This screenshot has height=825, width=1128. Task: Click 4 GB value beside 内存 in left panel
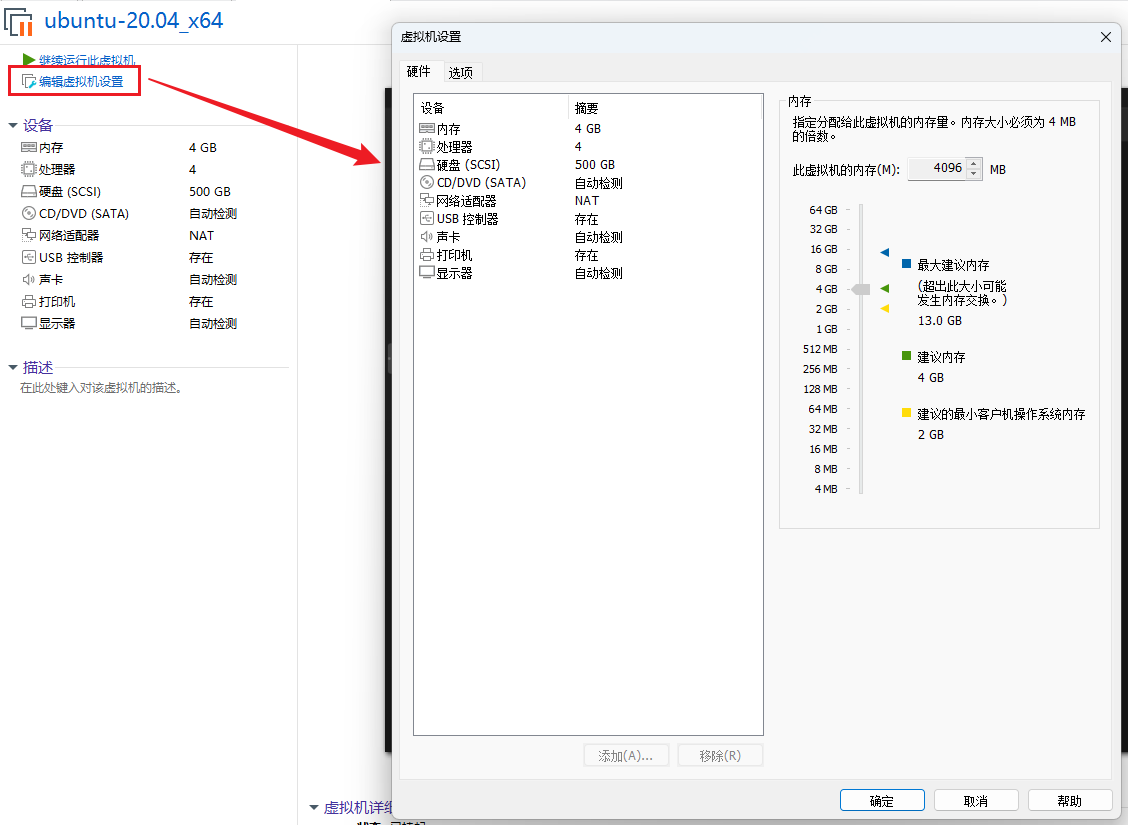[203, 147]
